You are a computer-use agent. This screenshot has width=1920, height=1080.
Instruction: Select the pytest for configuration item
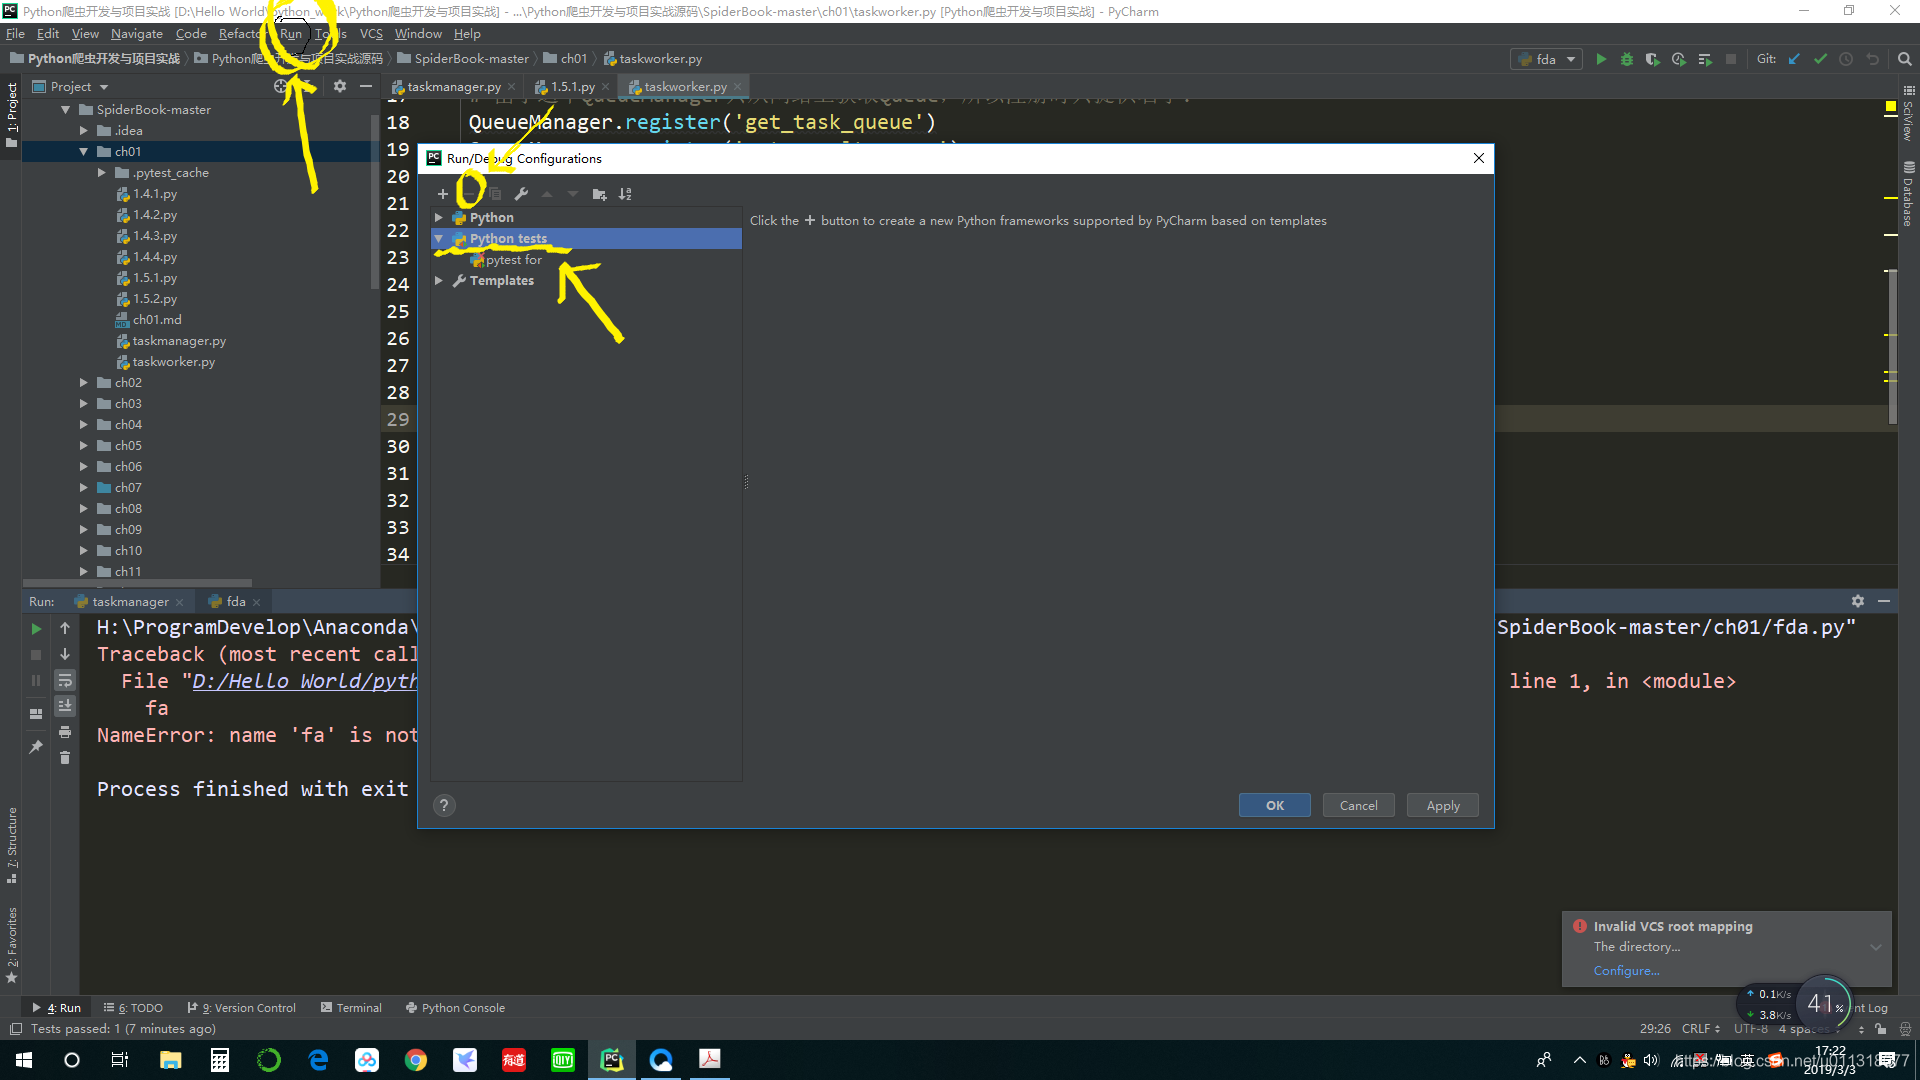[x=513, y=258]
